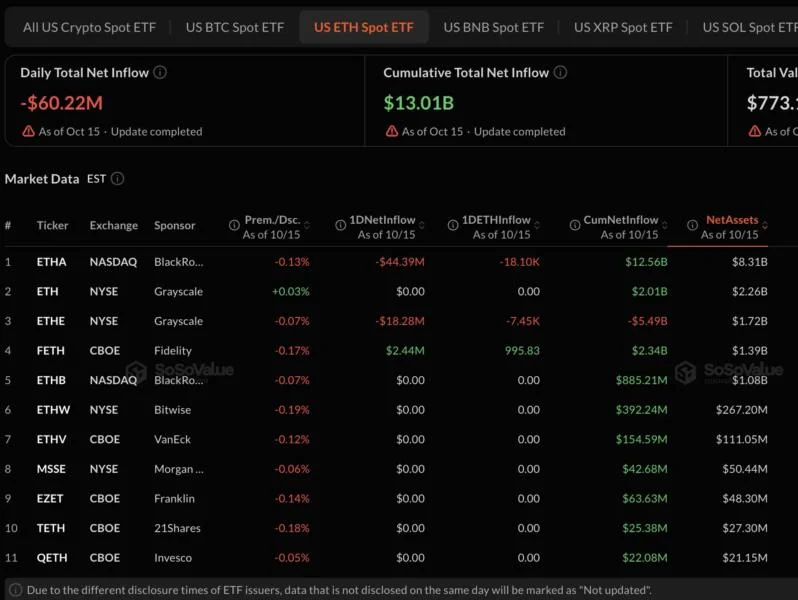Click info icon before 1DETHInflow header

click(x=453, y=225)
